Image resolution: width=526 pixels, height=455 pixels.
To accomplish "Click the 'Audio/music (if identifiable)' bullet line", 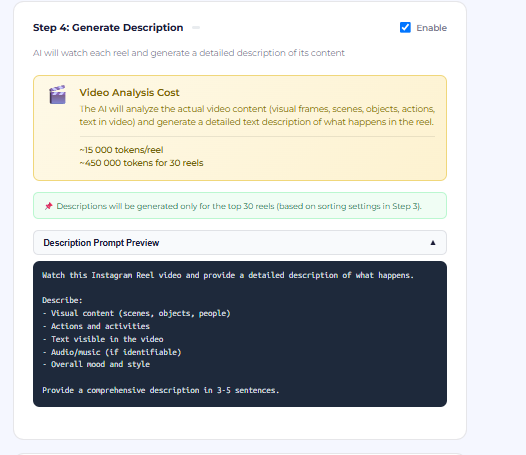I will tap(112, 352).
